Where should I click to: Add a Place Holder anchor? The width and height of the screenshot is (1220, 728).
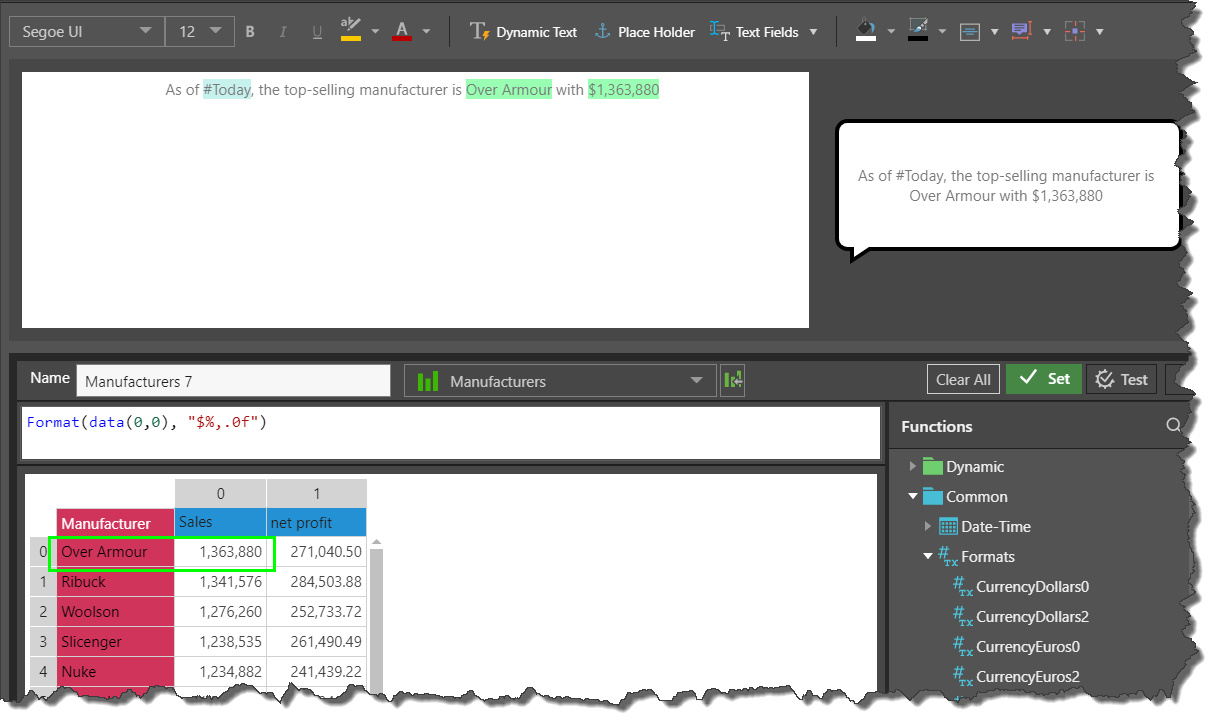coord(644,32)
